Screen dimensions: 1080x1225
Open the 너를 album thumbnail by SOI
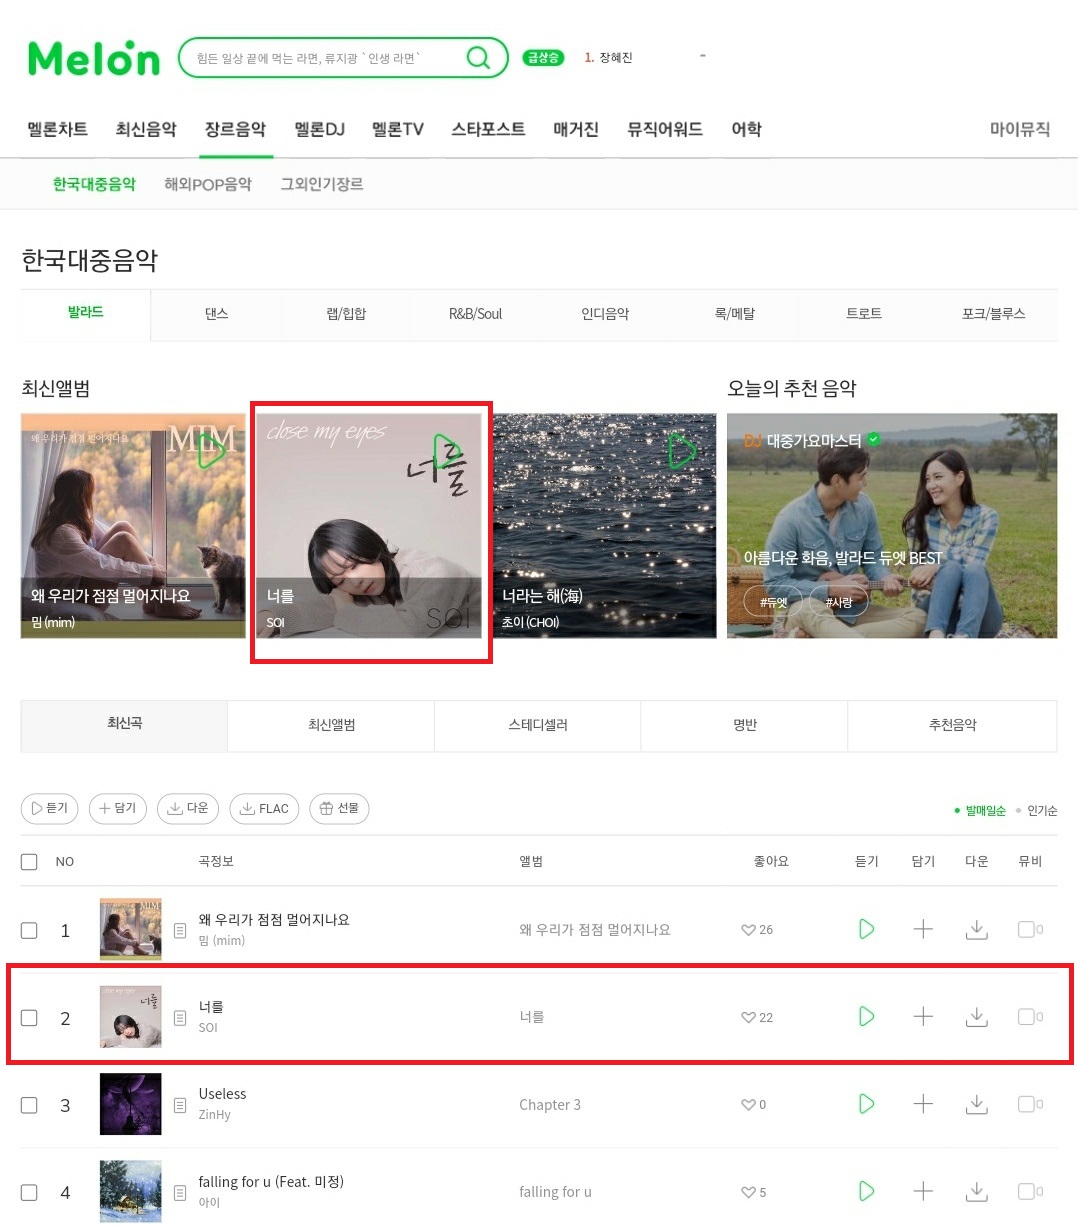131,1017
